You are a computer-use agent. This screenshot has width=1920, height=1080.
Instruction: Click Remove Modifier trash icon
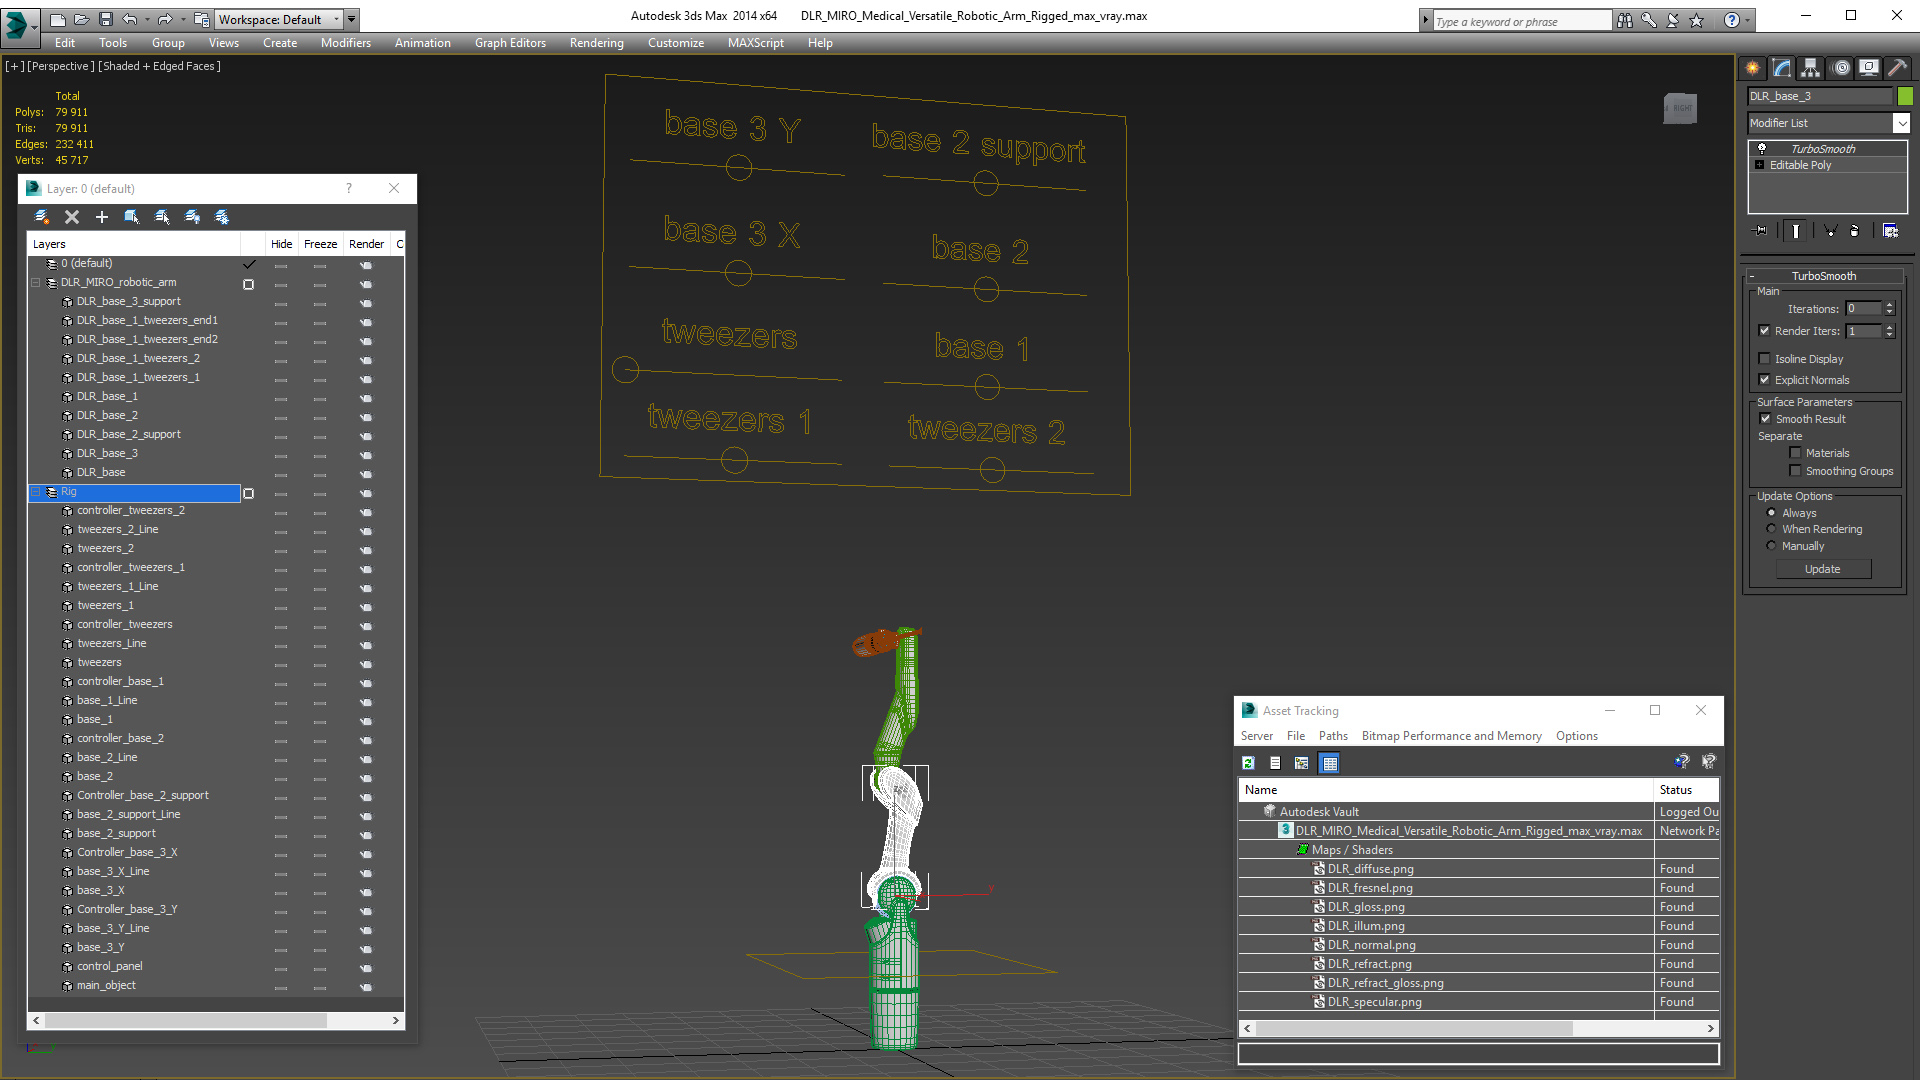point(1855,231)
